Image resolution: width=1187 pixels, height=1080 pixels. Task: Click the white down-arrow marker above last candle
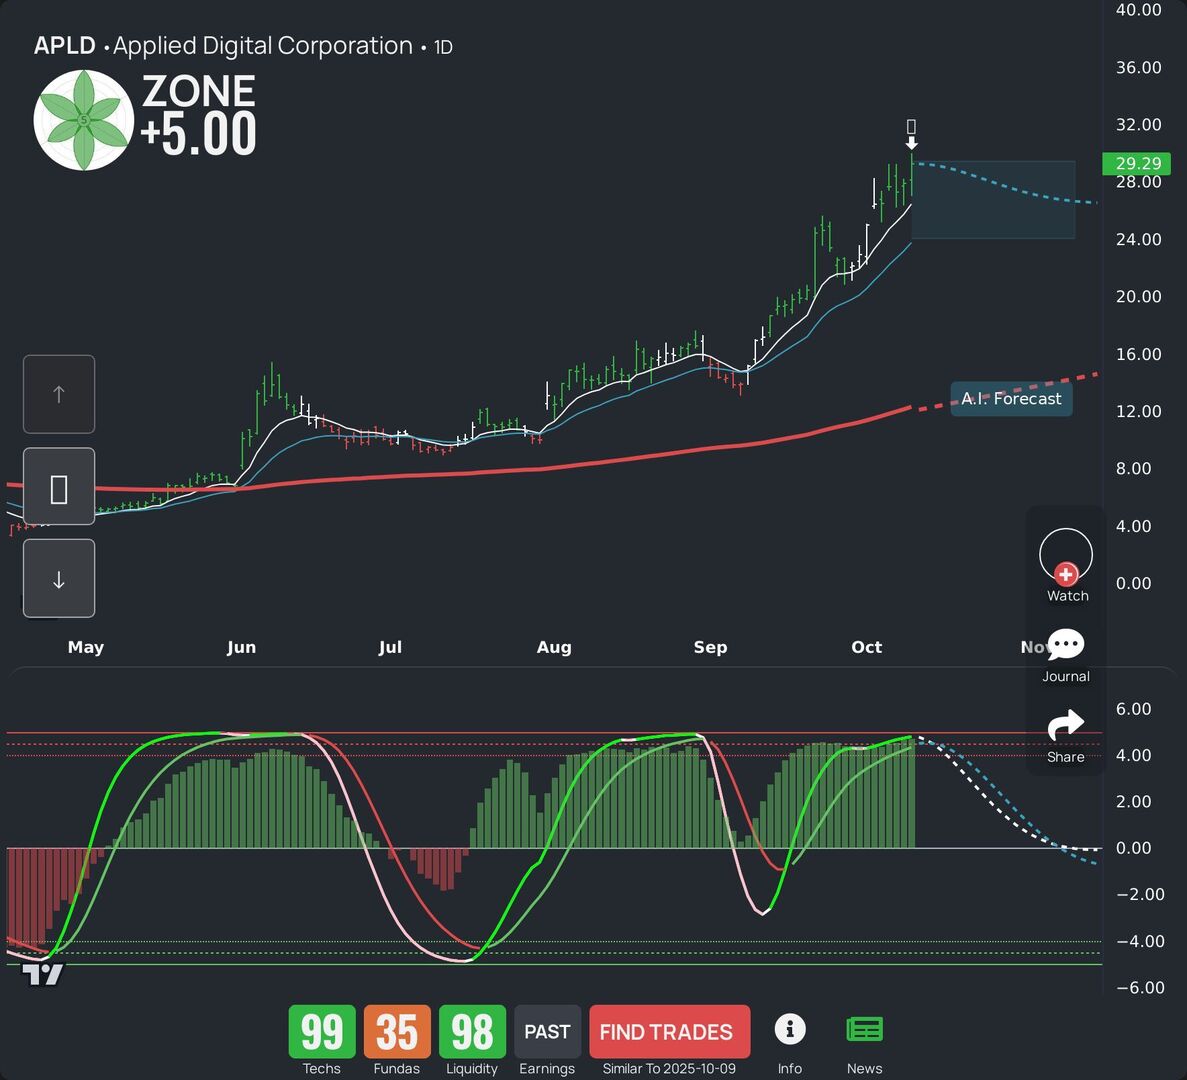click(x=911, y=143)
